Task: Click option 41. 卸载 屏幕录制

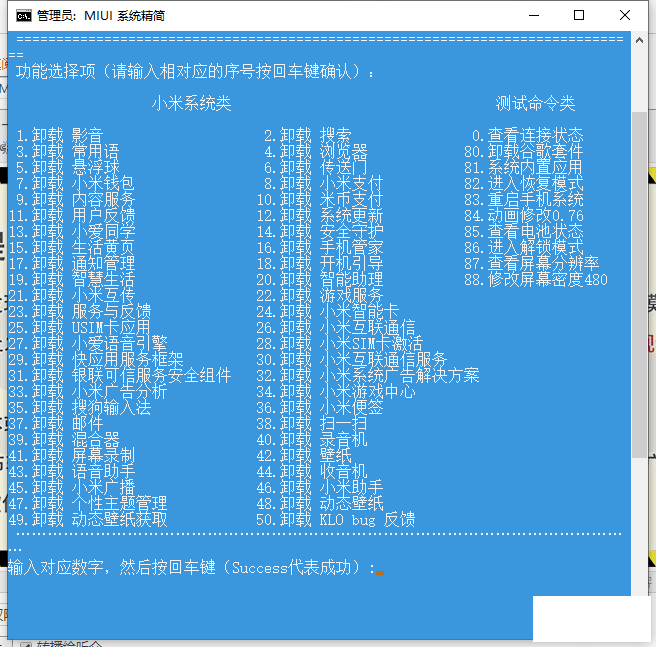Action: point(72,455)
